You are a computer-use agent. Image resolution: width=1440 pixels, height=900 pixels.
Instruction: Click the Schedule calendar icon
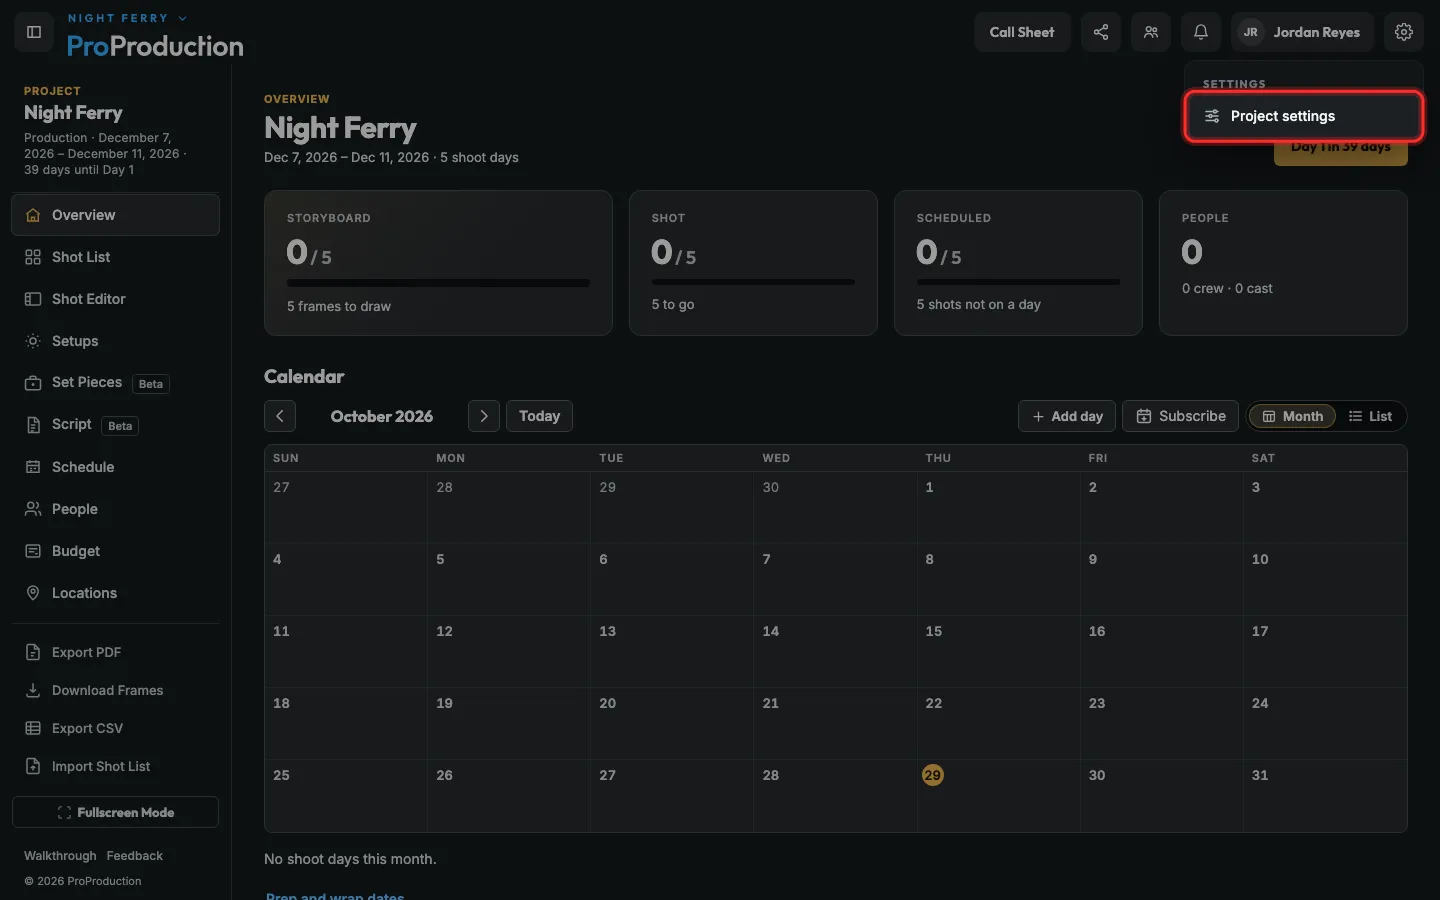pyautogui.click(x=33, y=467)
